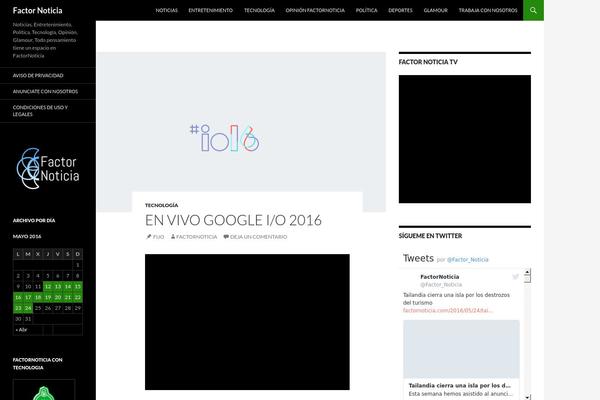Viewport: 600px width, 400px height.
Task: Open TRABAJA CON NOSOTROS menu item
Action: [x=488, y=10]
